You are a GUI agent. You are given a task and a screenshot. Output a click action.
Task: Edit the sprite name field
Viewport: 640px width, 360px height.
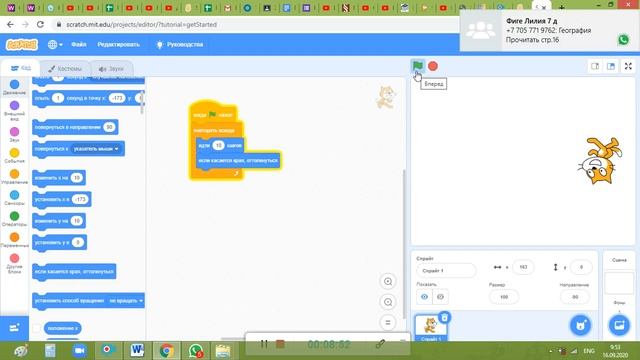pos(446,270)
